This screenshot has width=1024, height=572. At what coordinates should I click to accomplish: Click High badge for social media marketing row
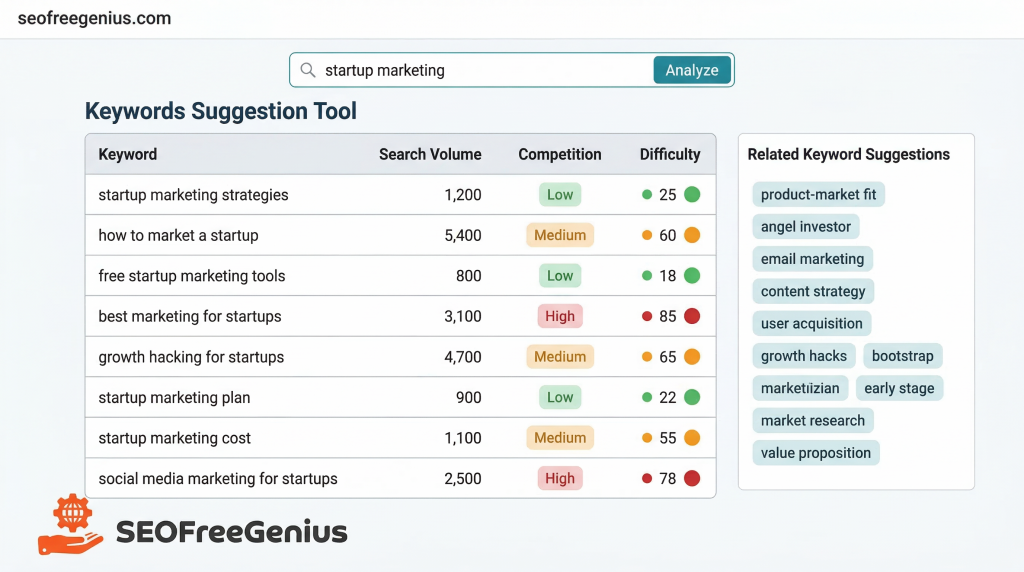pyautogui.click(x=560, y=478)
